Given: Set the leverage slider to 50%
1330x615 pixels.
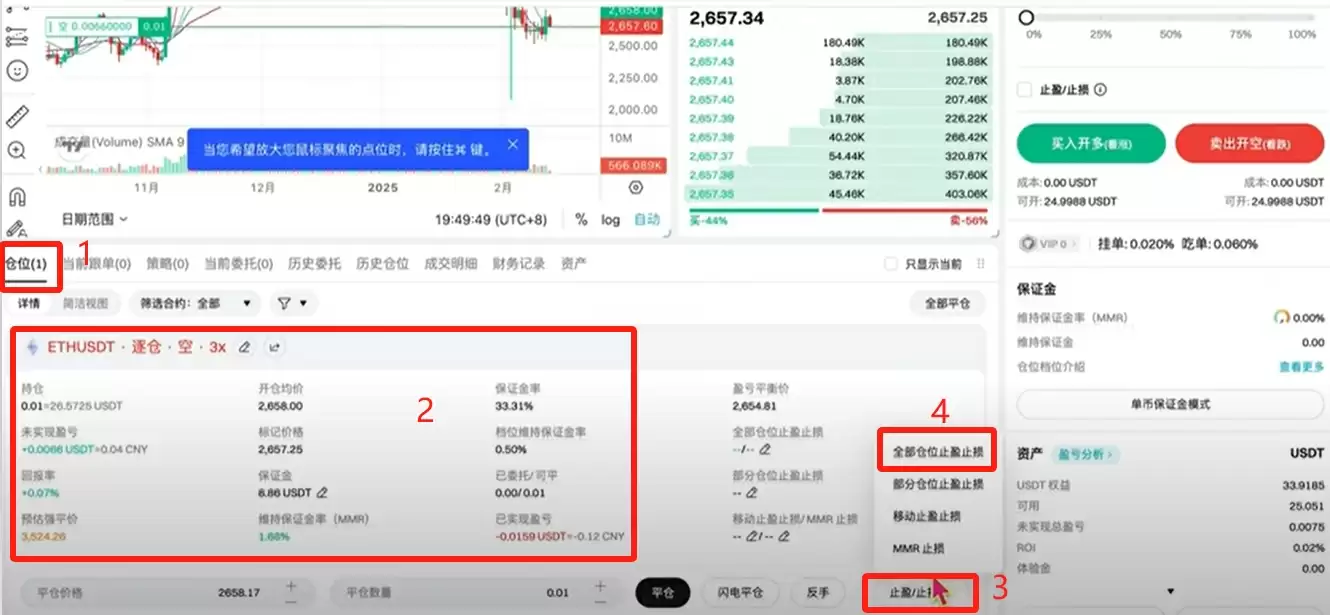Looking at the screenshot, I should 1170,17.
